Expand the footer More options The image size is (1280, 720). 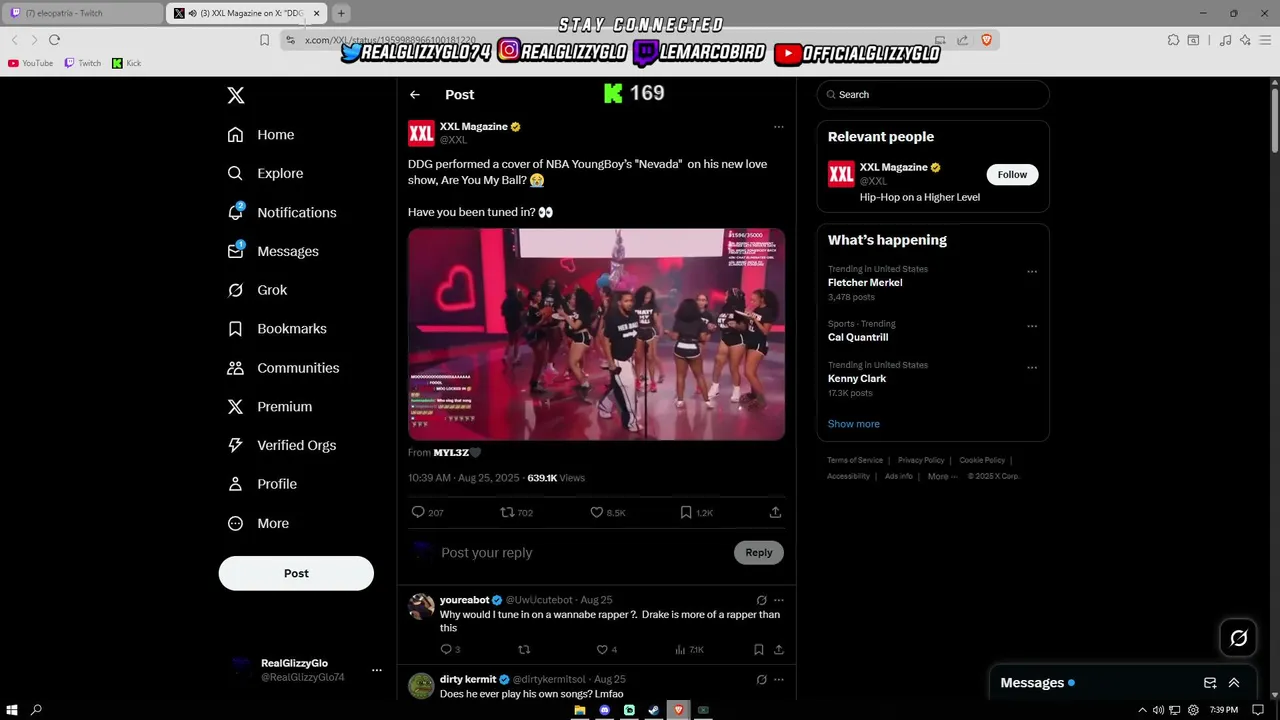[x=941, y=476]
